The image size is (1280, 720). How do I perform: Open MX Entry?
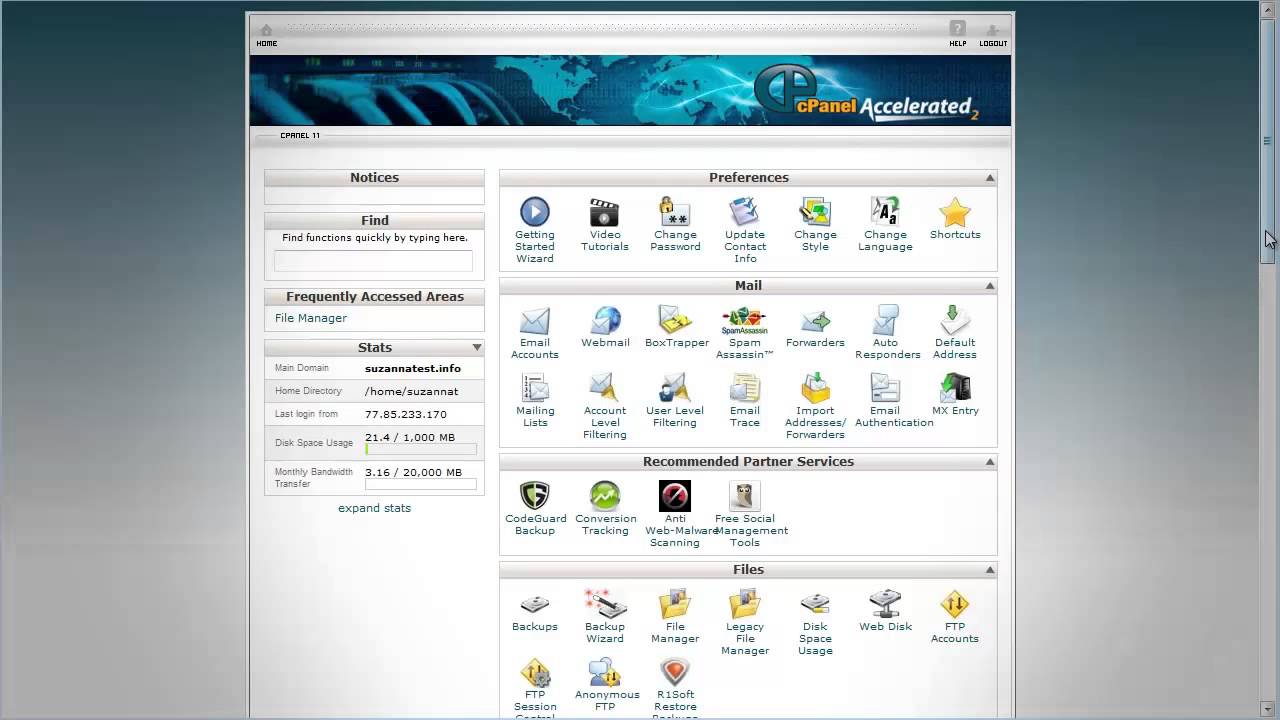coord(955,394)
